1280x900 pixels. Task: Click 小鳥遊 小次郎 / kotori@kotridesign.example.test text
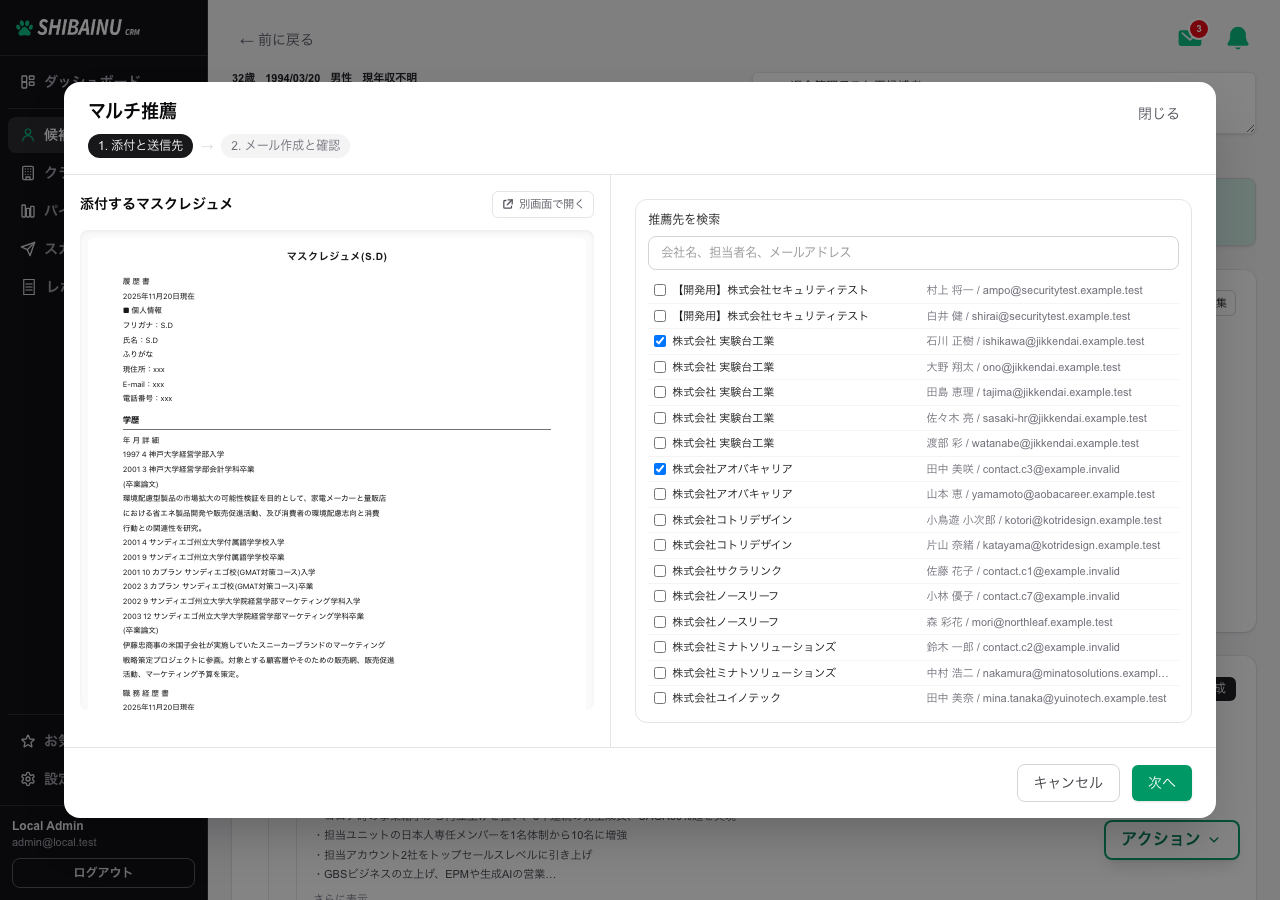point(1044,520)
